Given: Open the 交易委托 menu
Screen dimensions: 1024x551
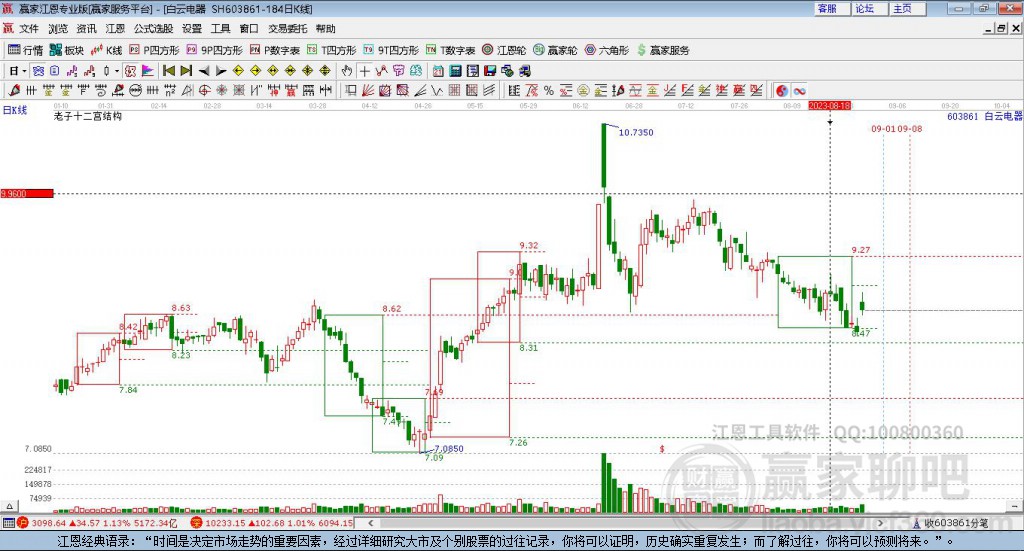Looking at the screenshot, I should coord(287,29).
